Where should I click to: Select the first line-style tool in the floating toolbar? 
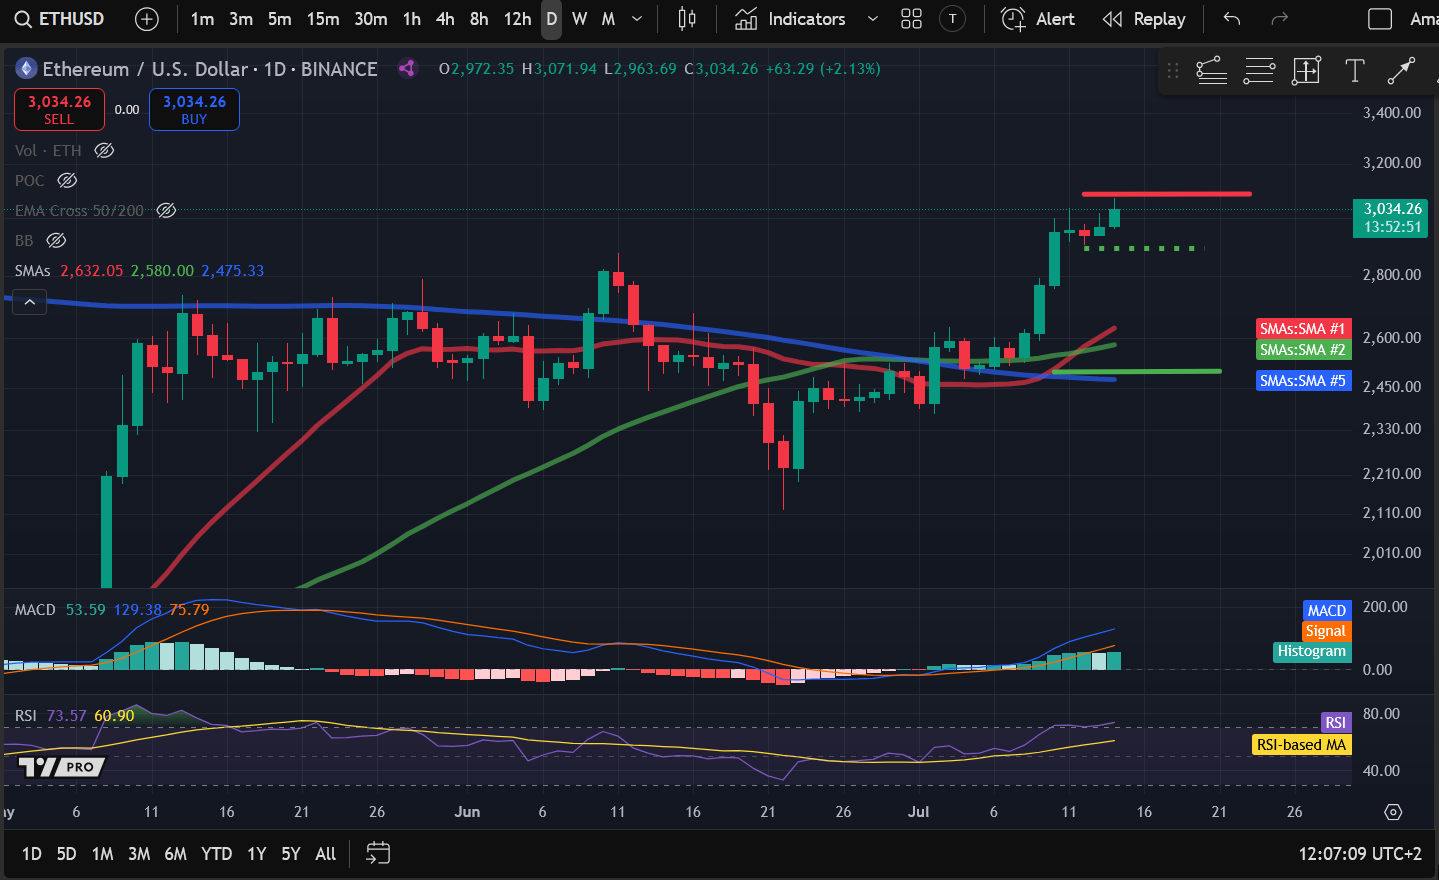click(x=1211, y=70)
